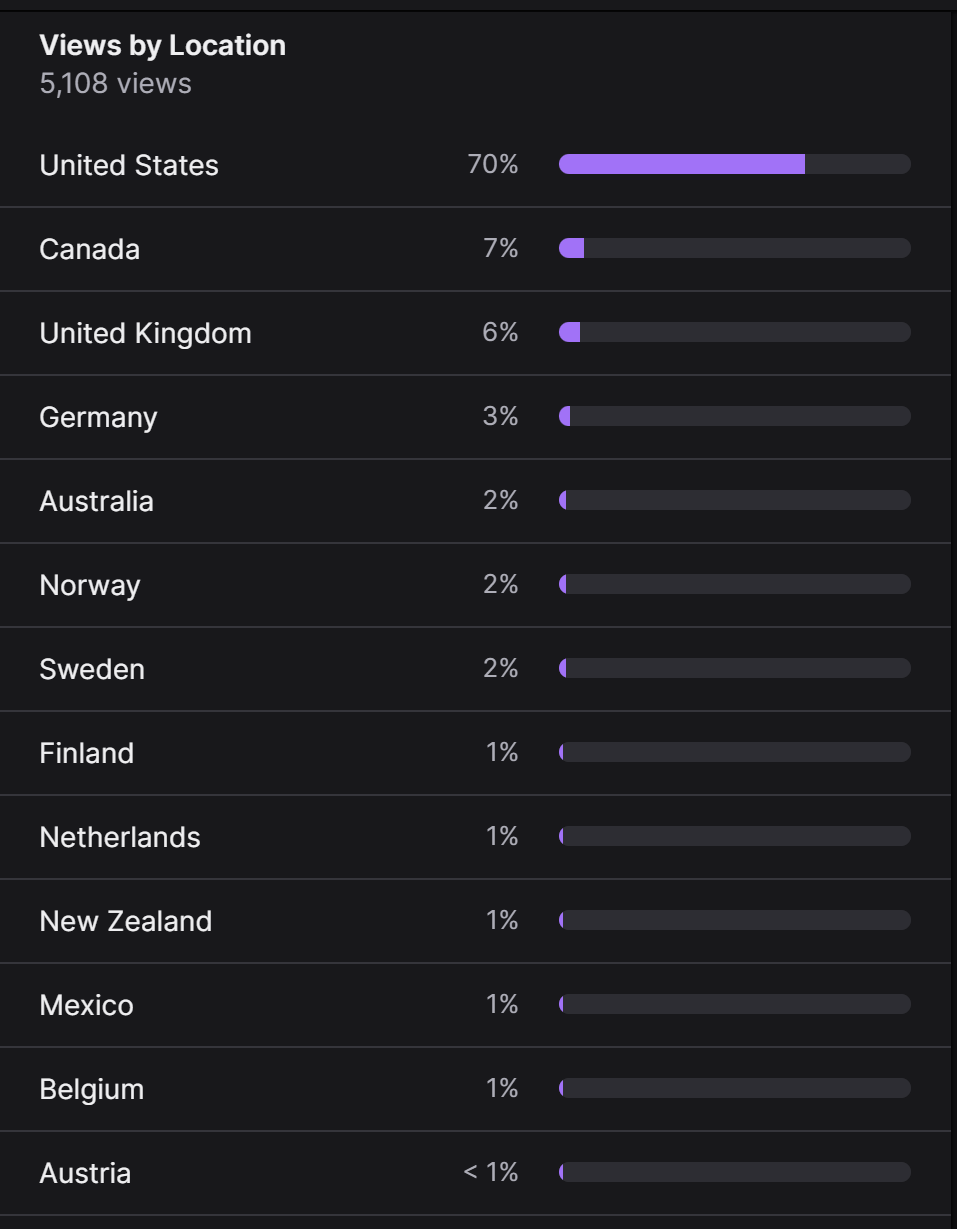Select the Canada row label
The image size is (957, 1229).
click(89, 249)
